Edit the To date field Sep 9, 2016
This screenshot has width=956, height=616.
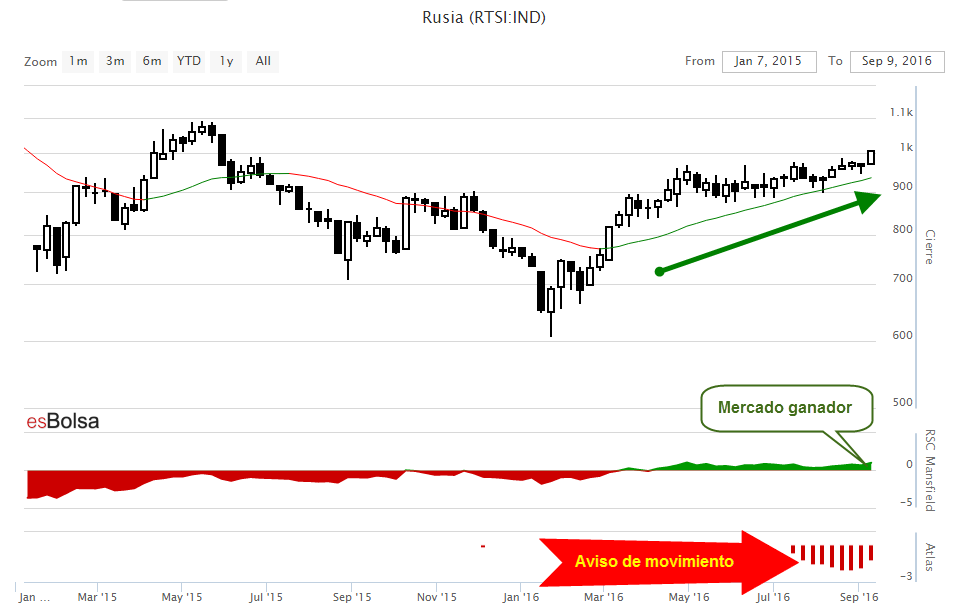click(897, 62)
